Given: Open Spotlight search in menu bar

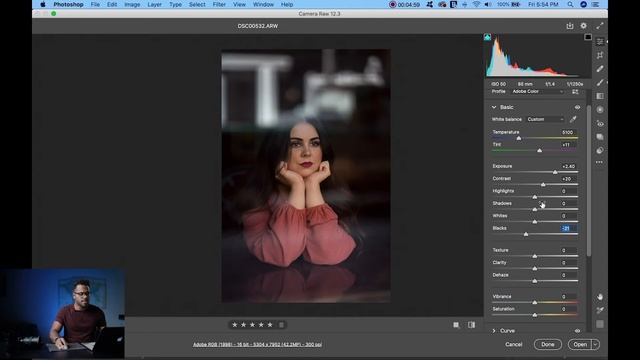Looking at the screenshot, I should (x=570, y=4).
